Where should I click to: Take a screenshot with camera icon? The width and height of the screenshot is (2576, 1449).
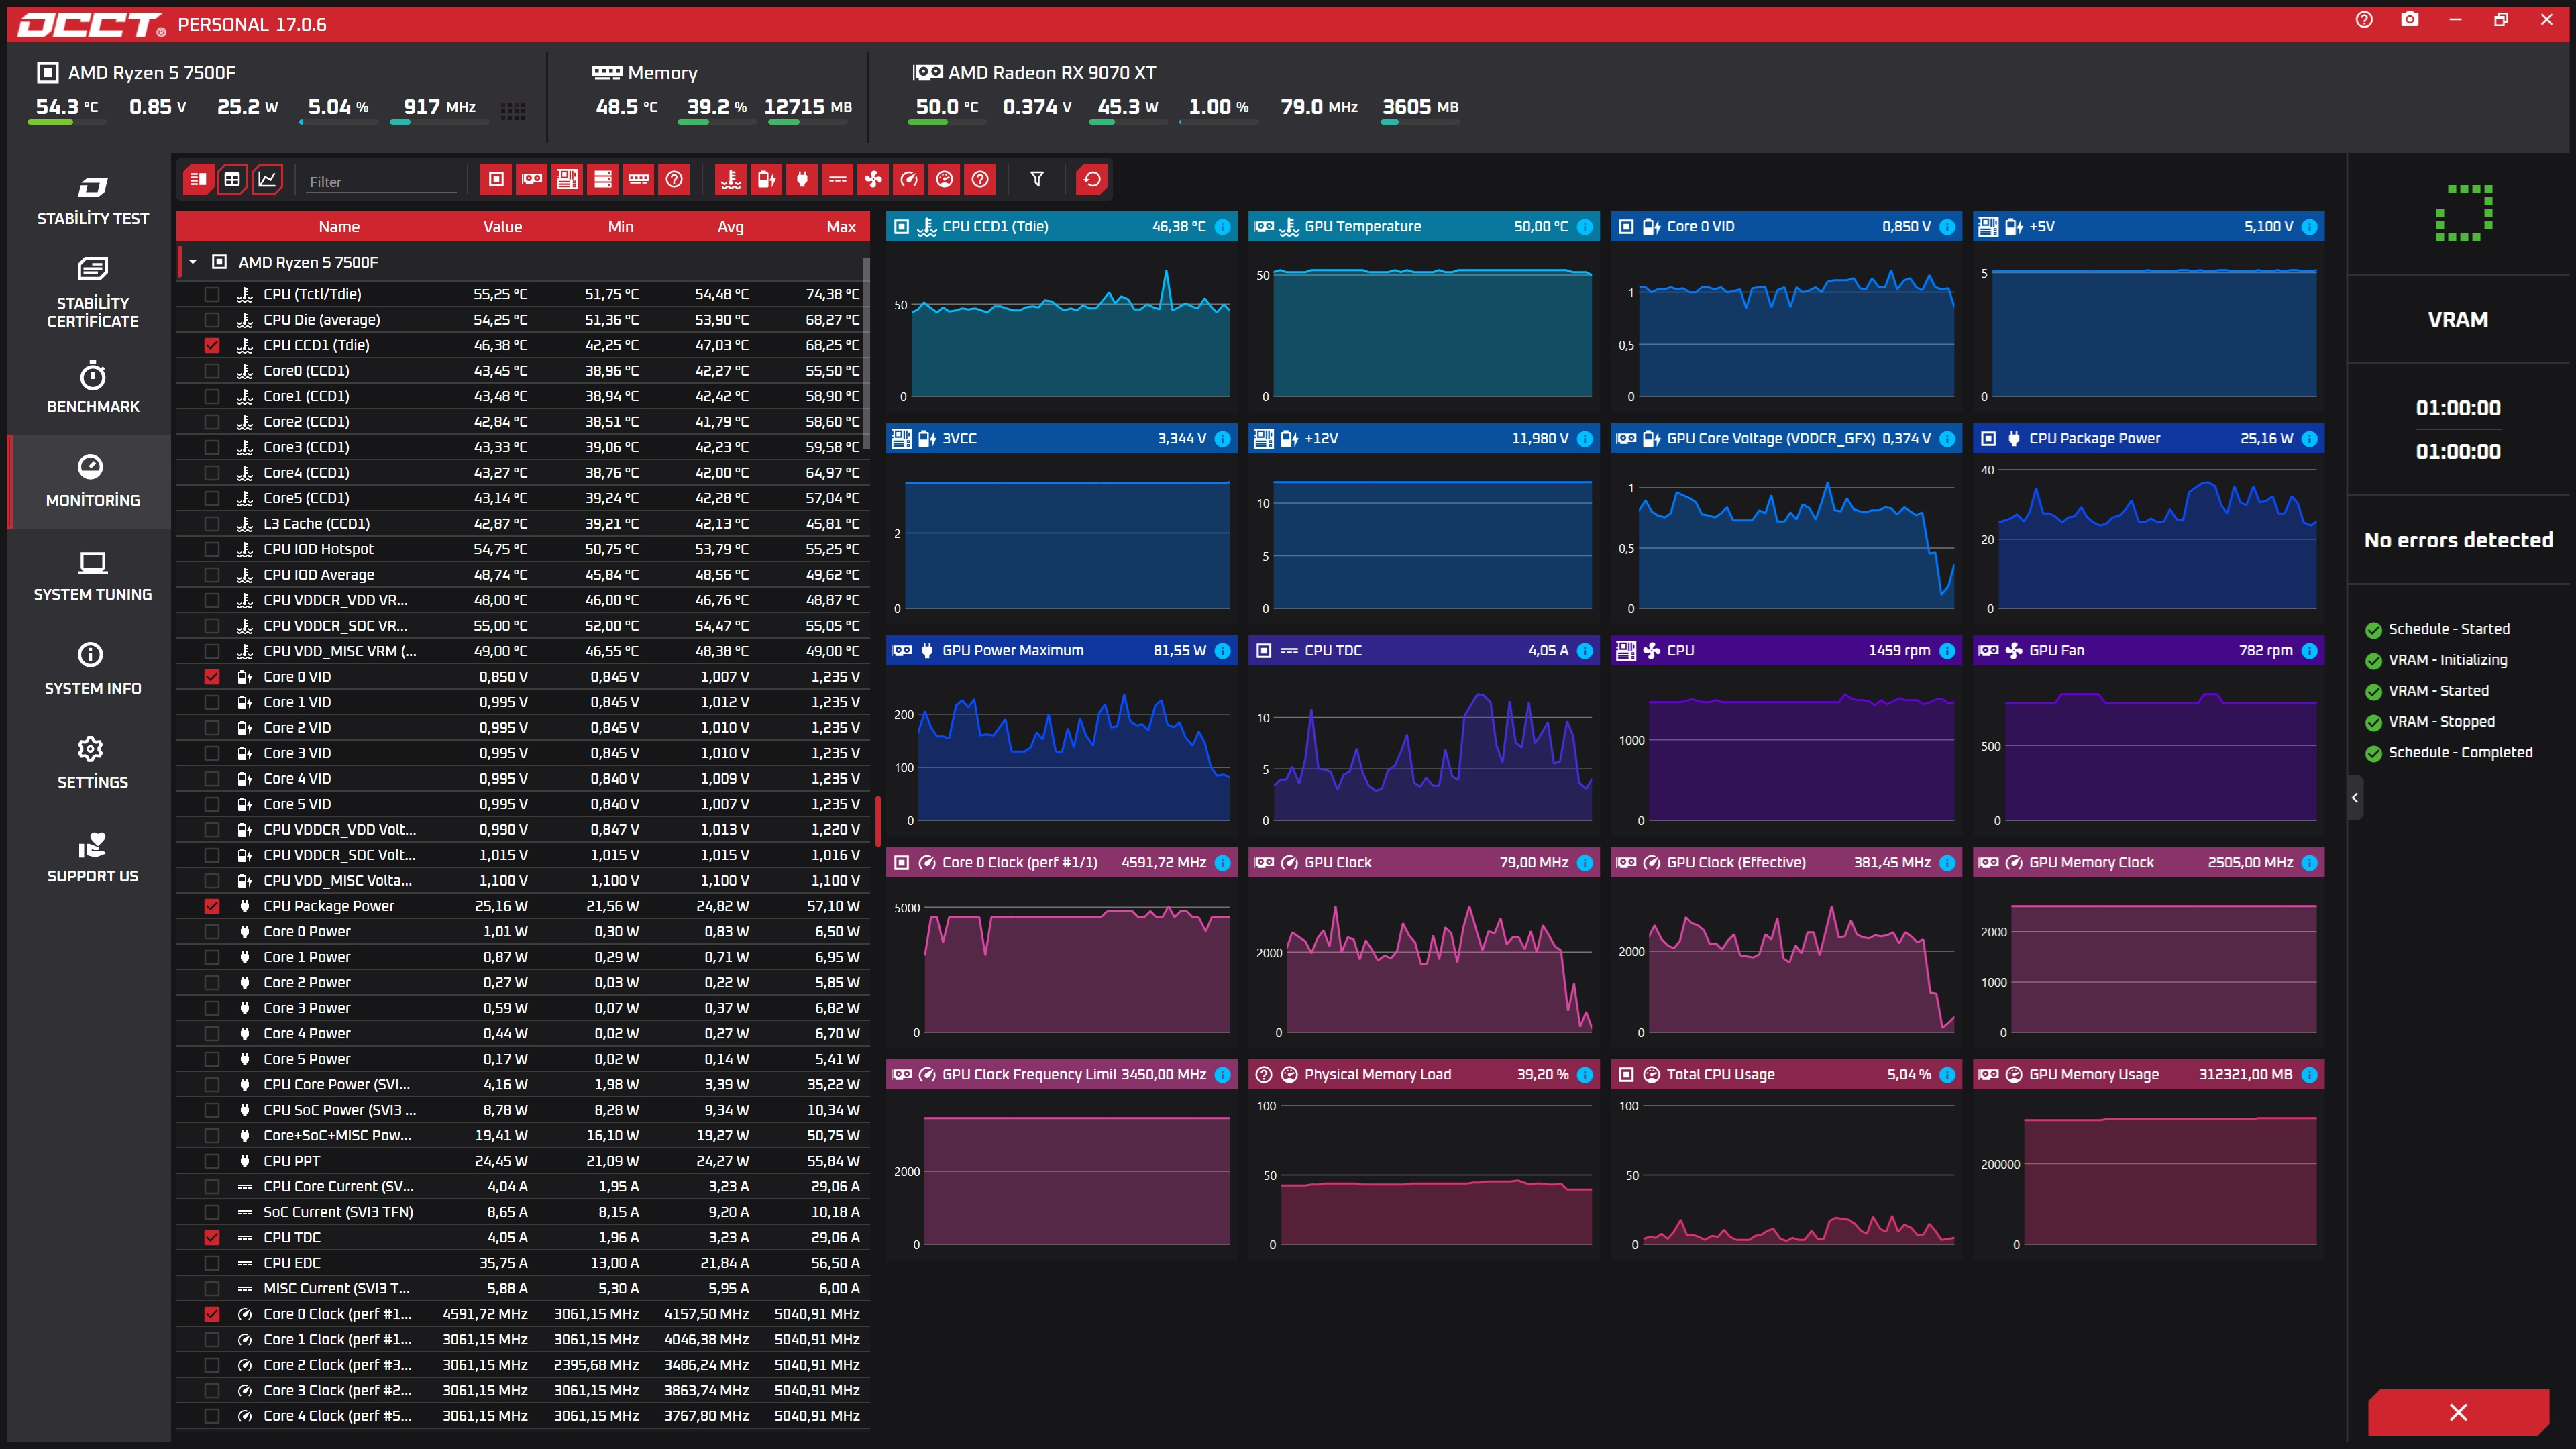2410,20
